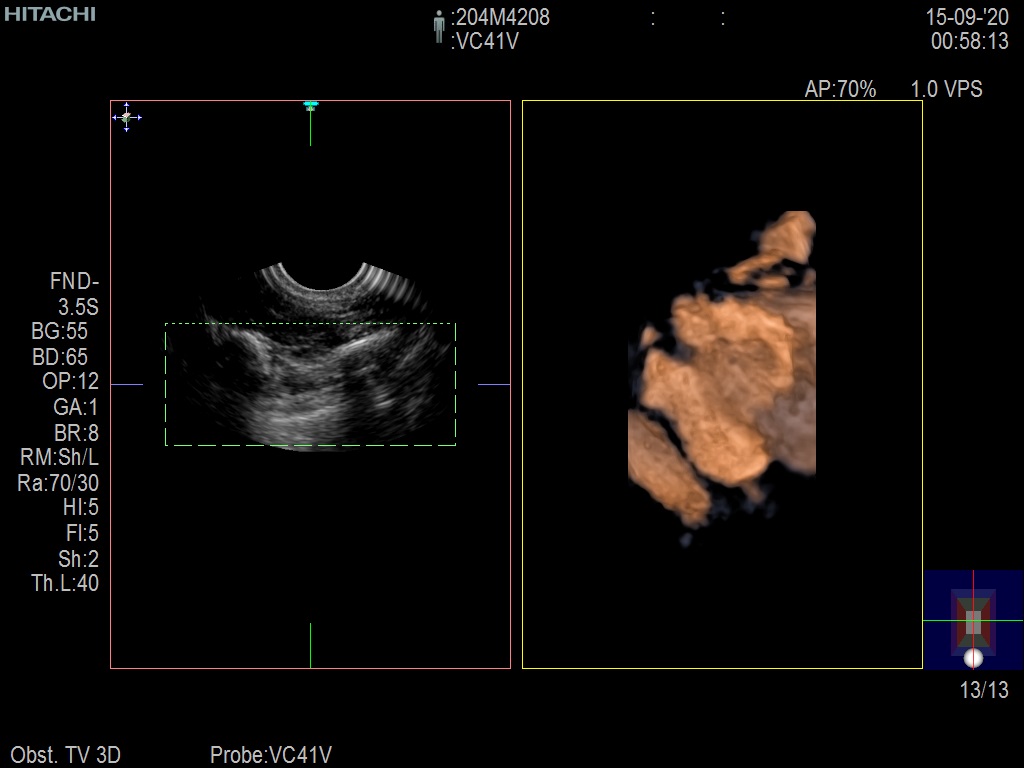Screen dimensions: 1024x768
Task: Click the patient figure icon in header
Action: 438,27
